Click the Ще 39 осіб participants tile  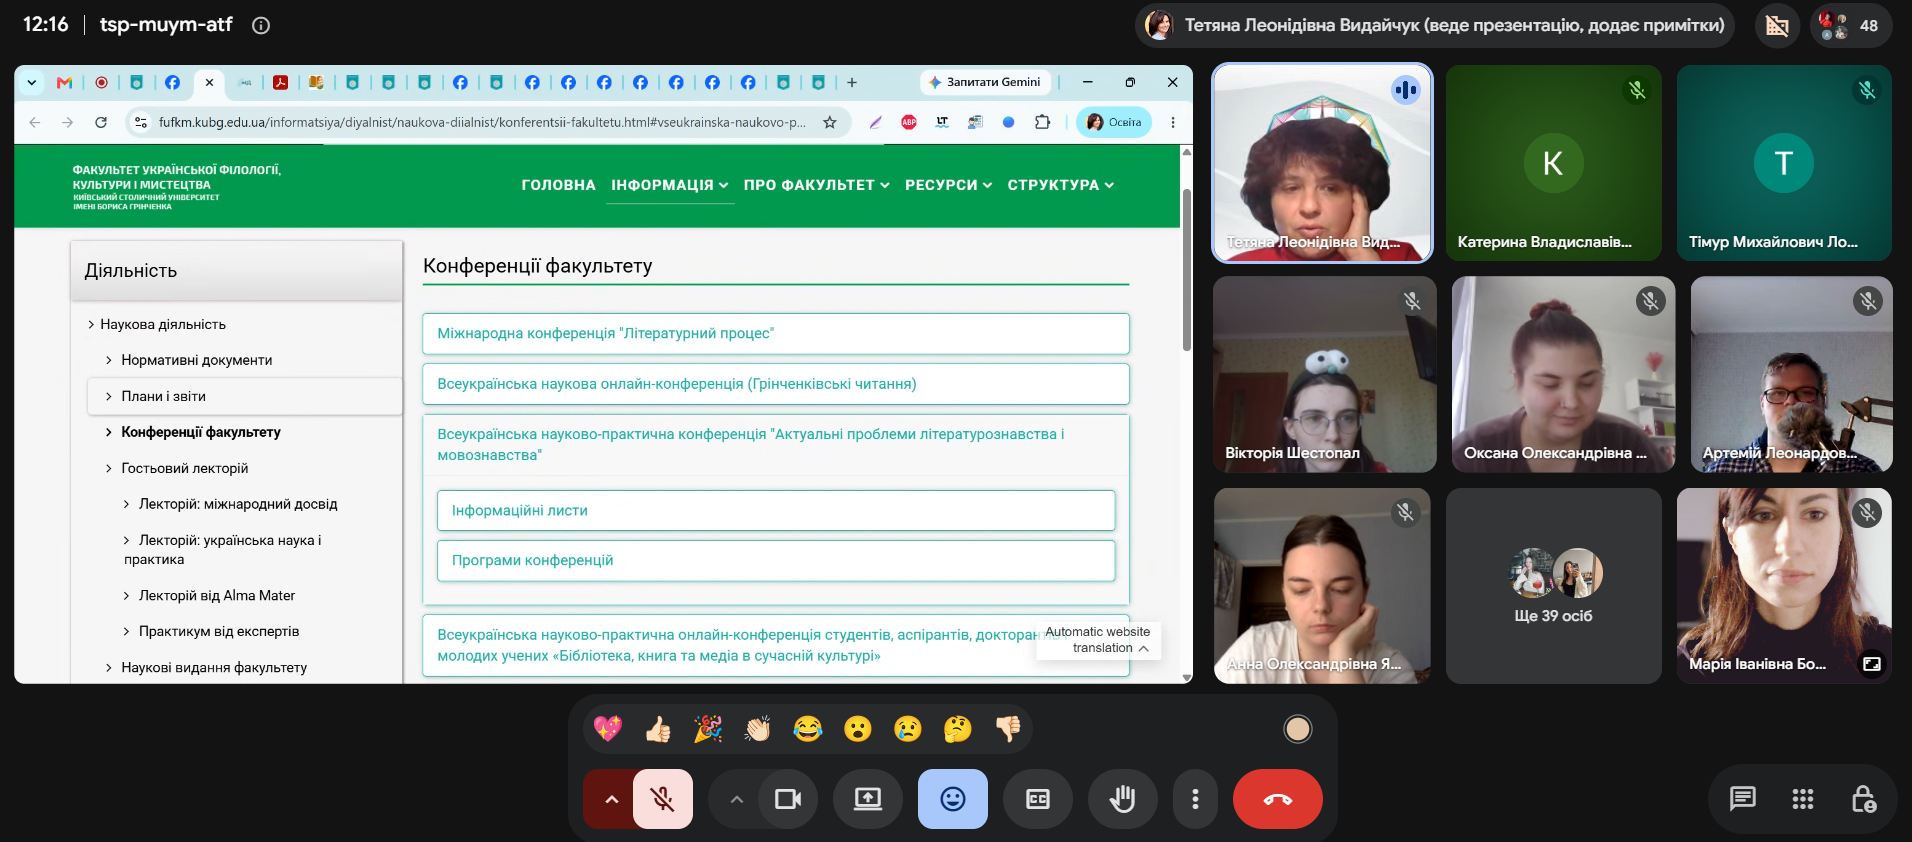coord(1553,586)
